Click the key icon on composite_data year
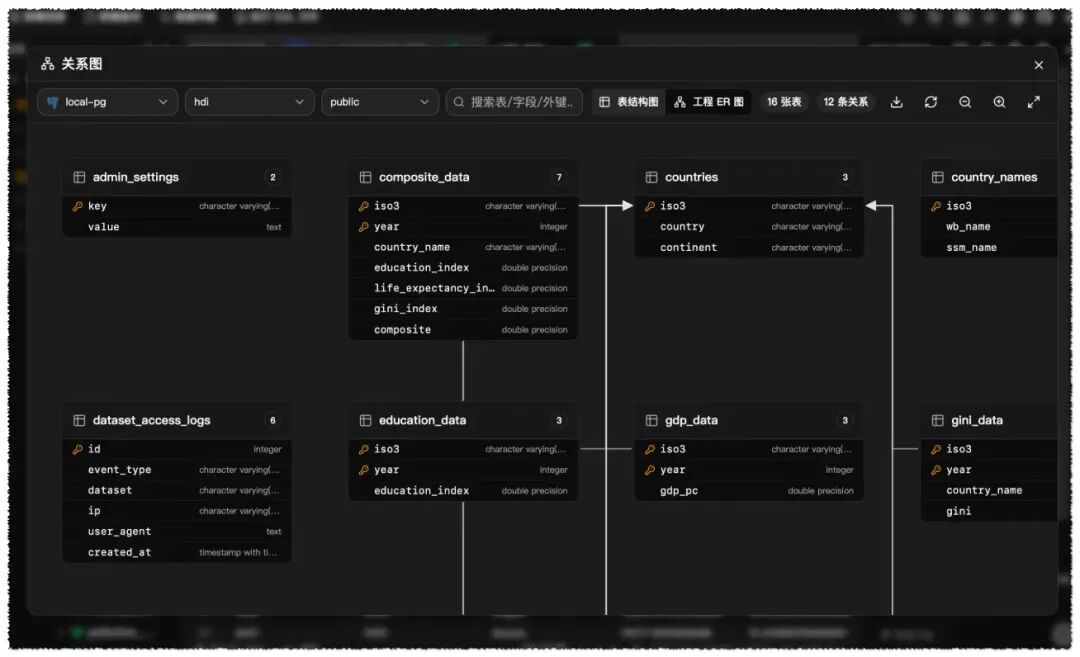Screen dimensions: 1080x657 (364, 227)
